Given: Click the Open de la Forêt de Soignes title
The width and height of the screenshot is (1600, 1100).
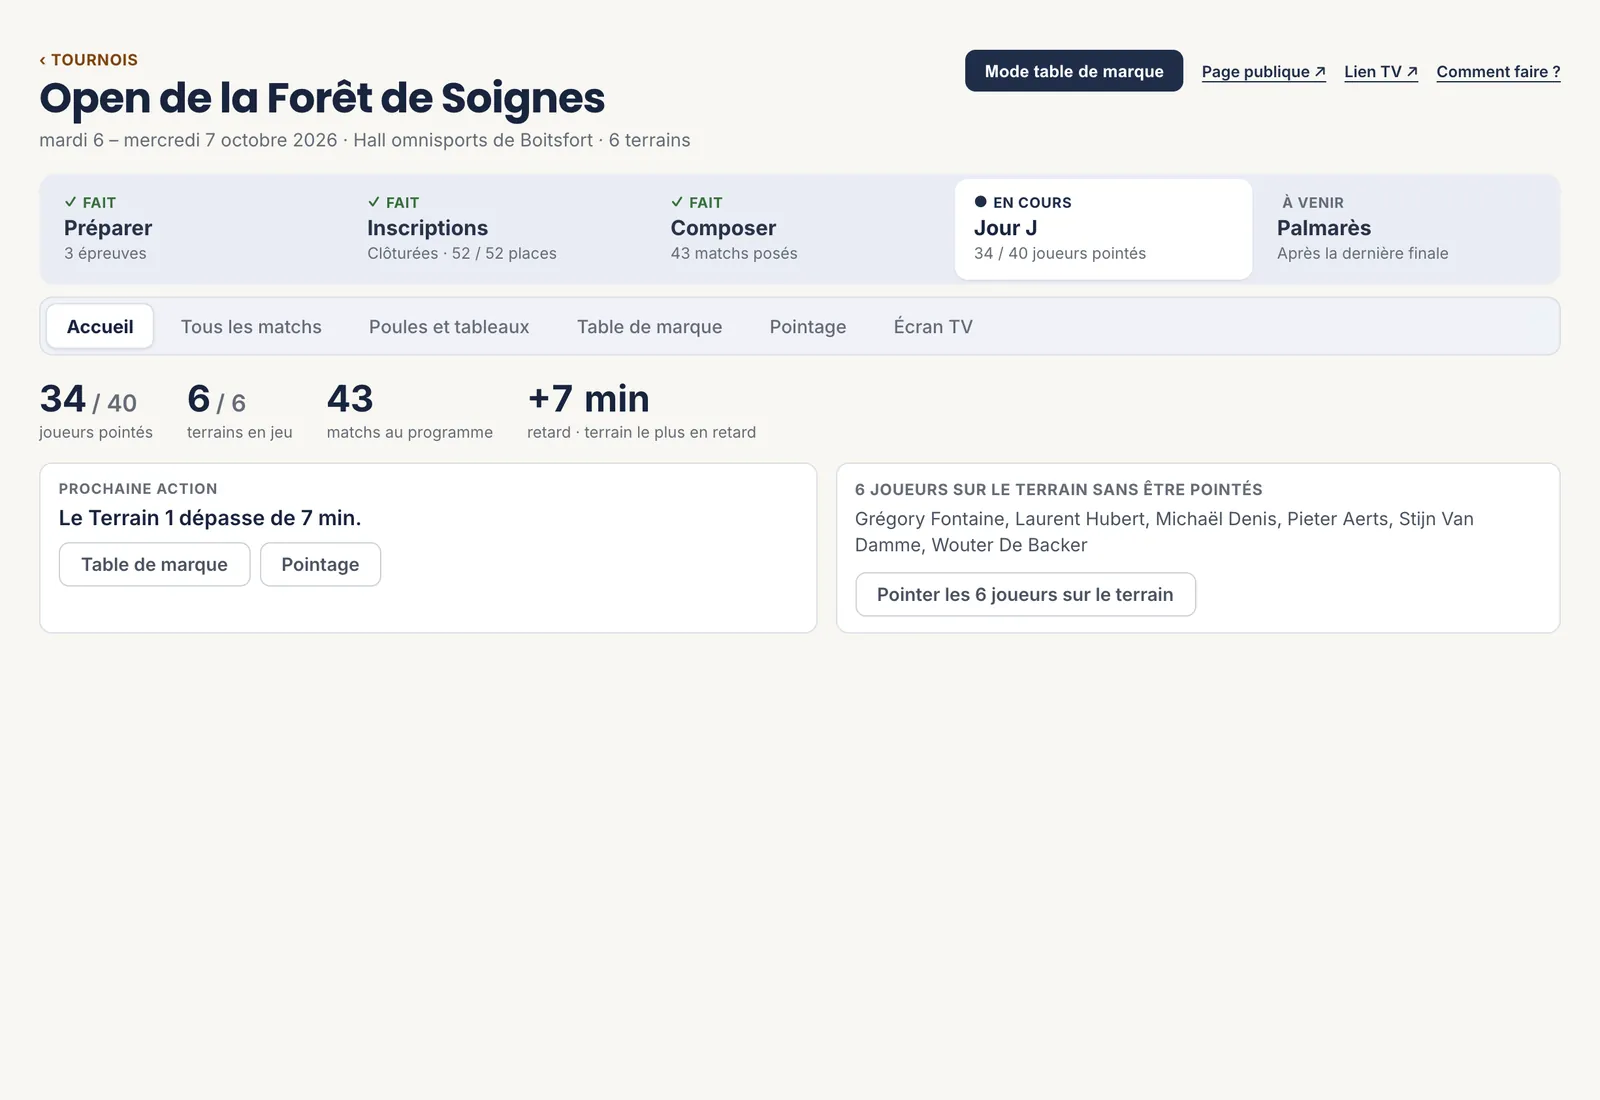Looking at the screenshot, I should 322,98.
